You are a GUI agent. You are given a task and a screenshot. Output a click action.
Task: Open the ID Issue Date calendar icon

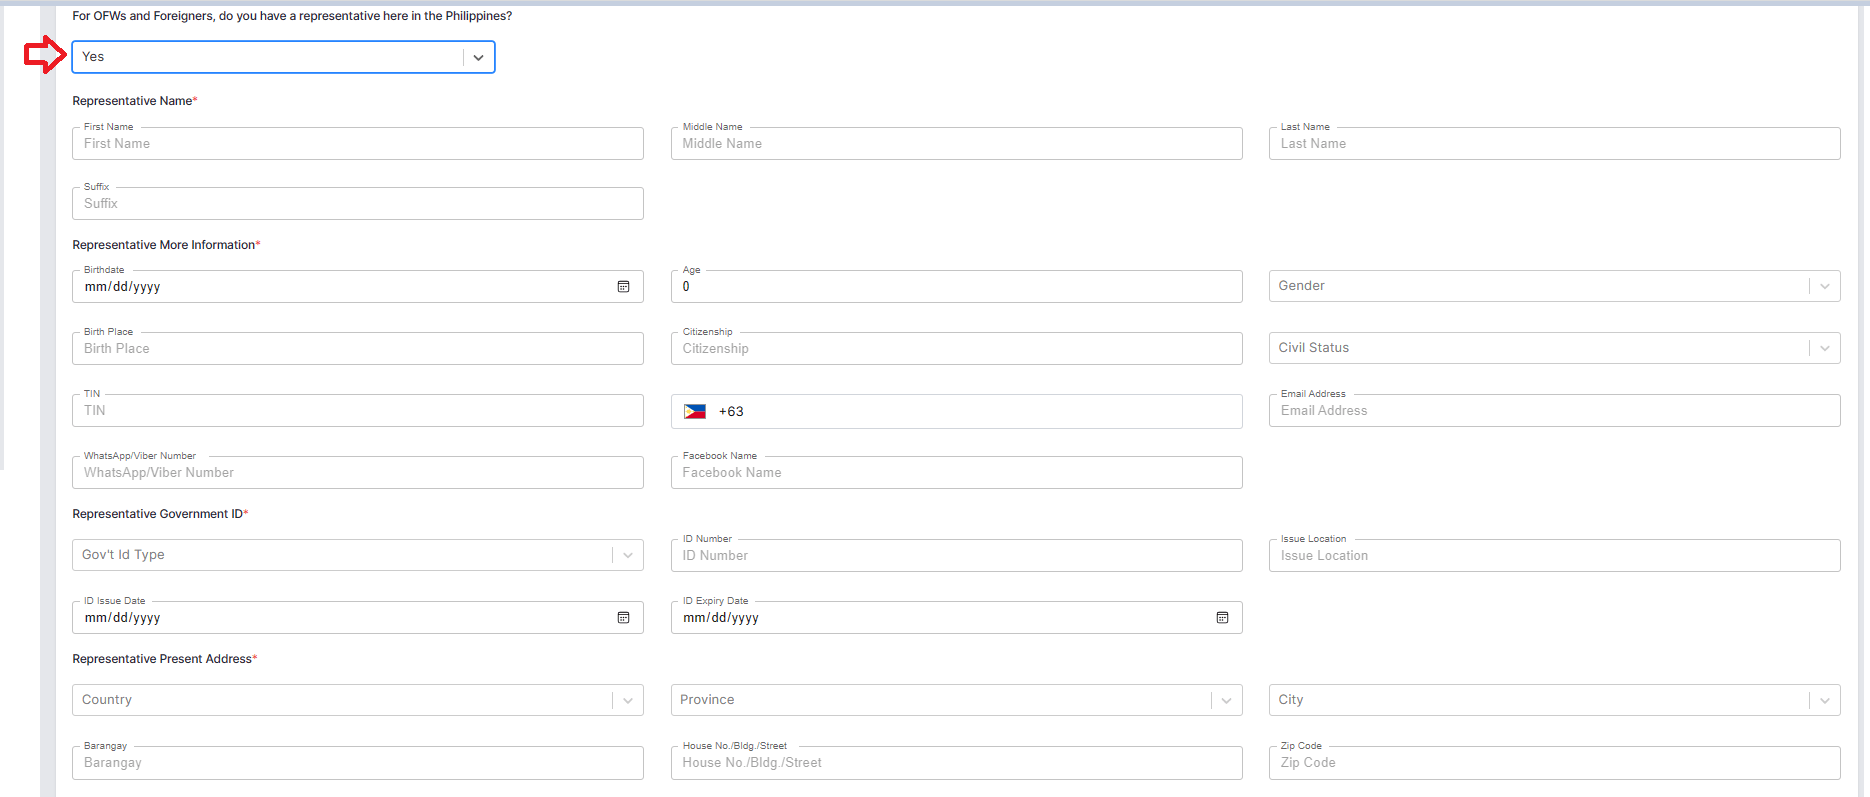click(623, 618)
